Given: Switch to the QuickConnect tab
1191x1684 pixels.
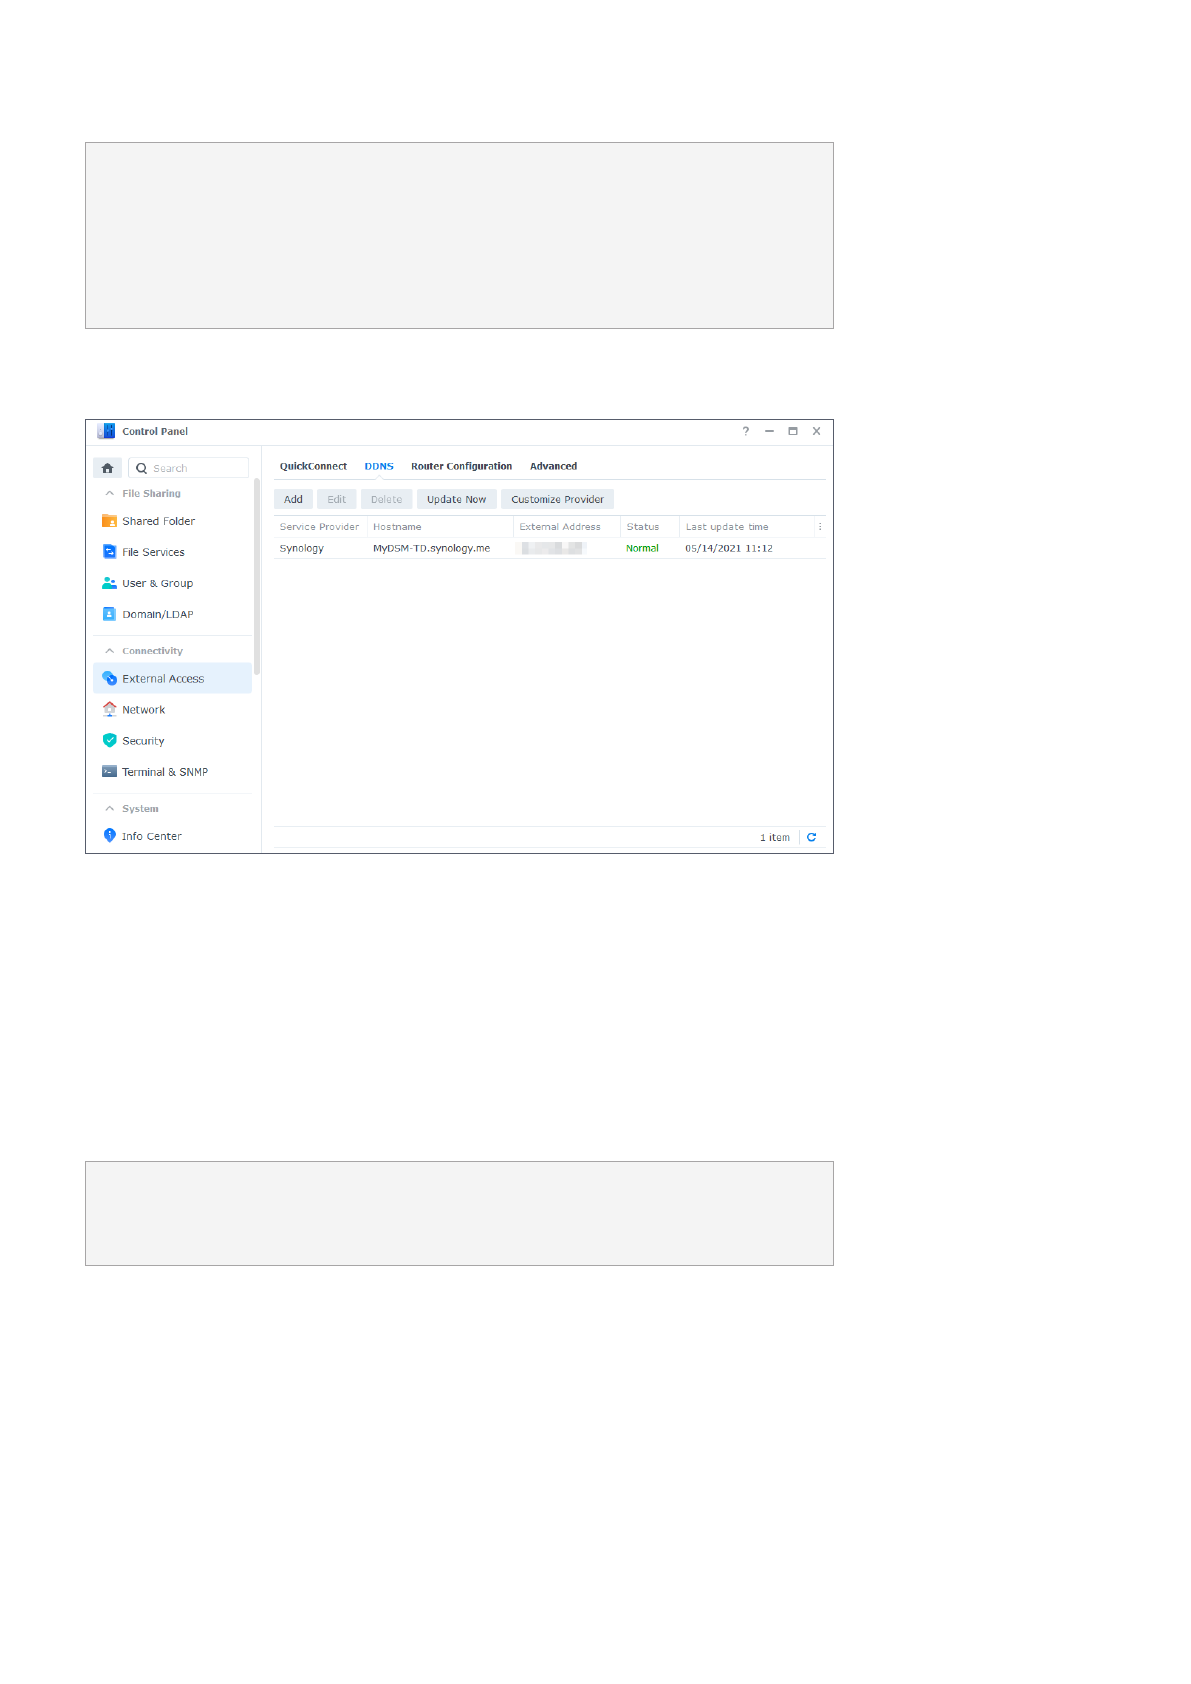Looking at the screenshot, I should (x=313, y=467).
